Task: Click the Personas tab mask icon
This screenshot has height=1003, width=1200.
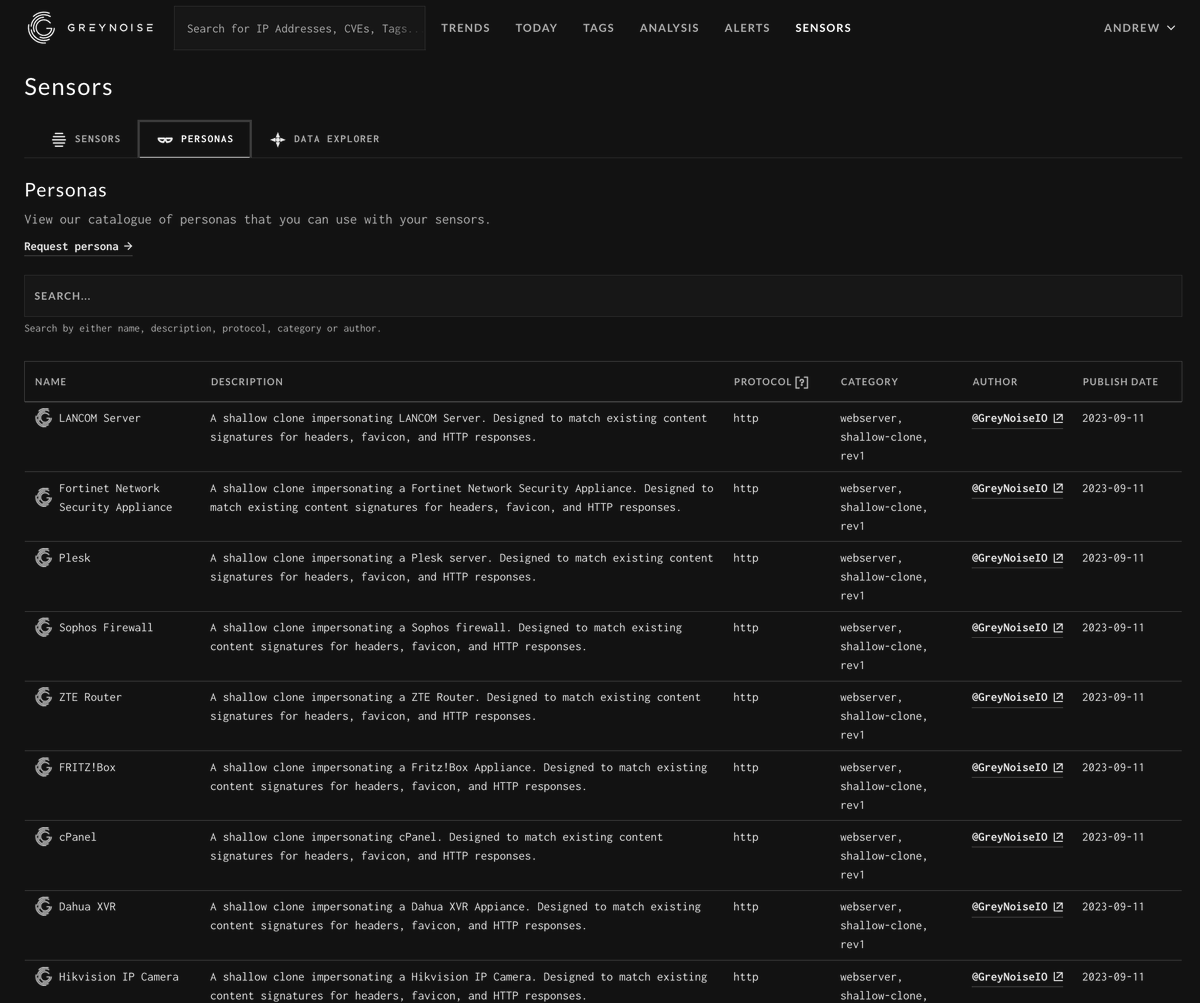Action: (x=165, y=140)
